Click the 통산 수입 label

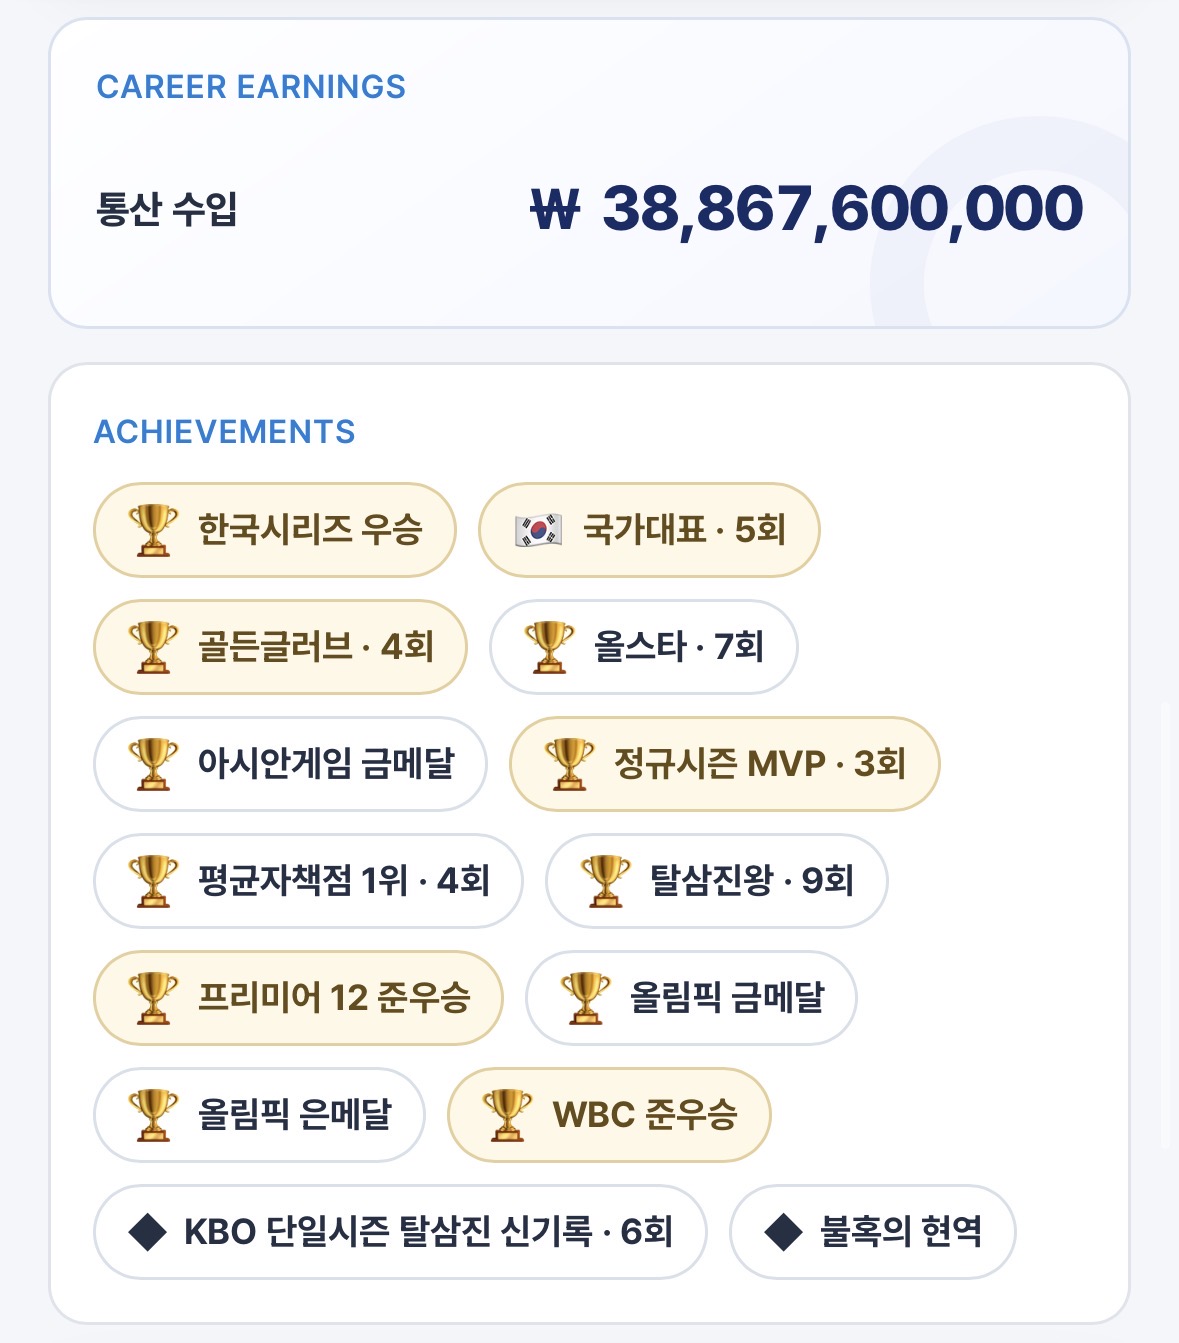pyautogui.click(x=166, y=208)
